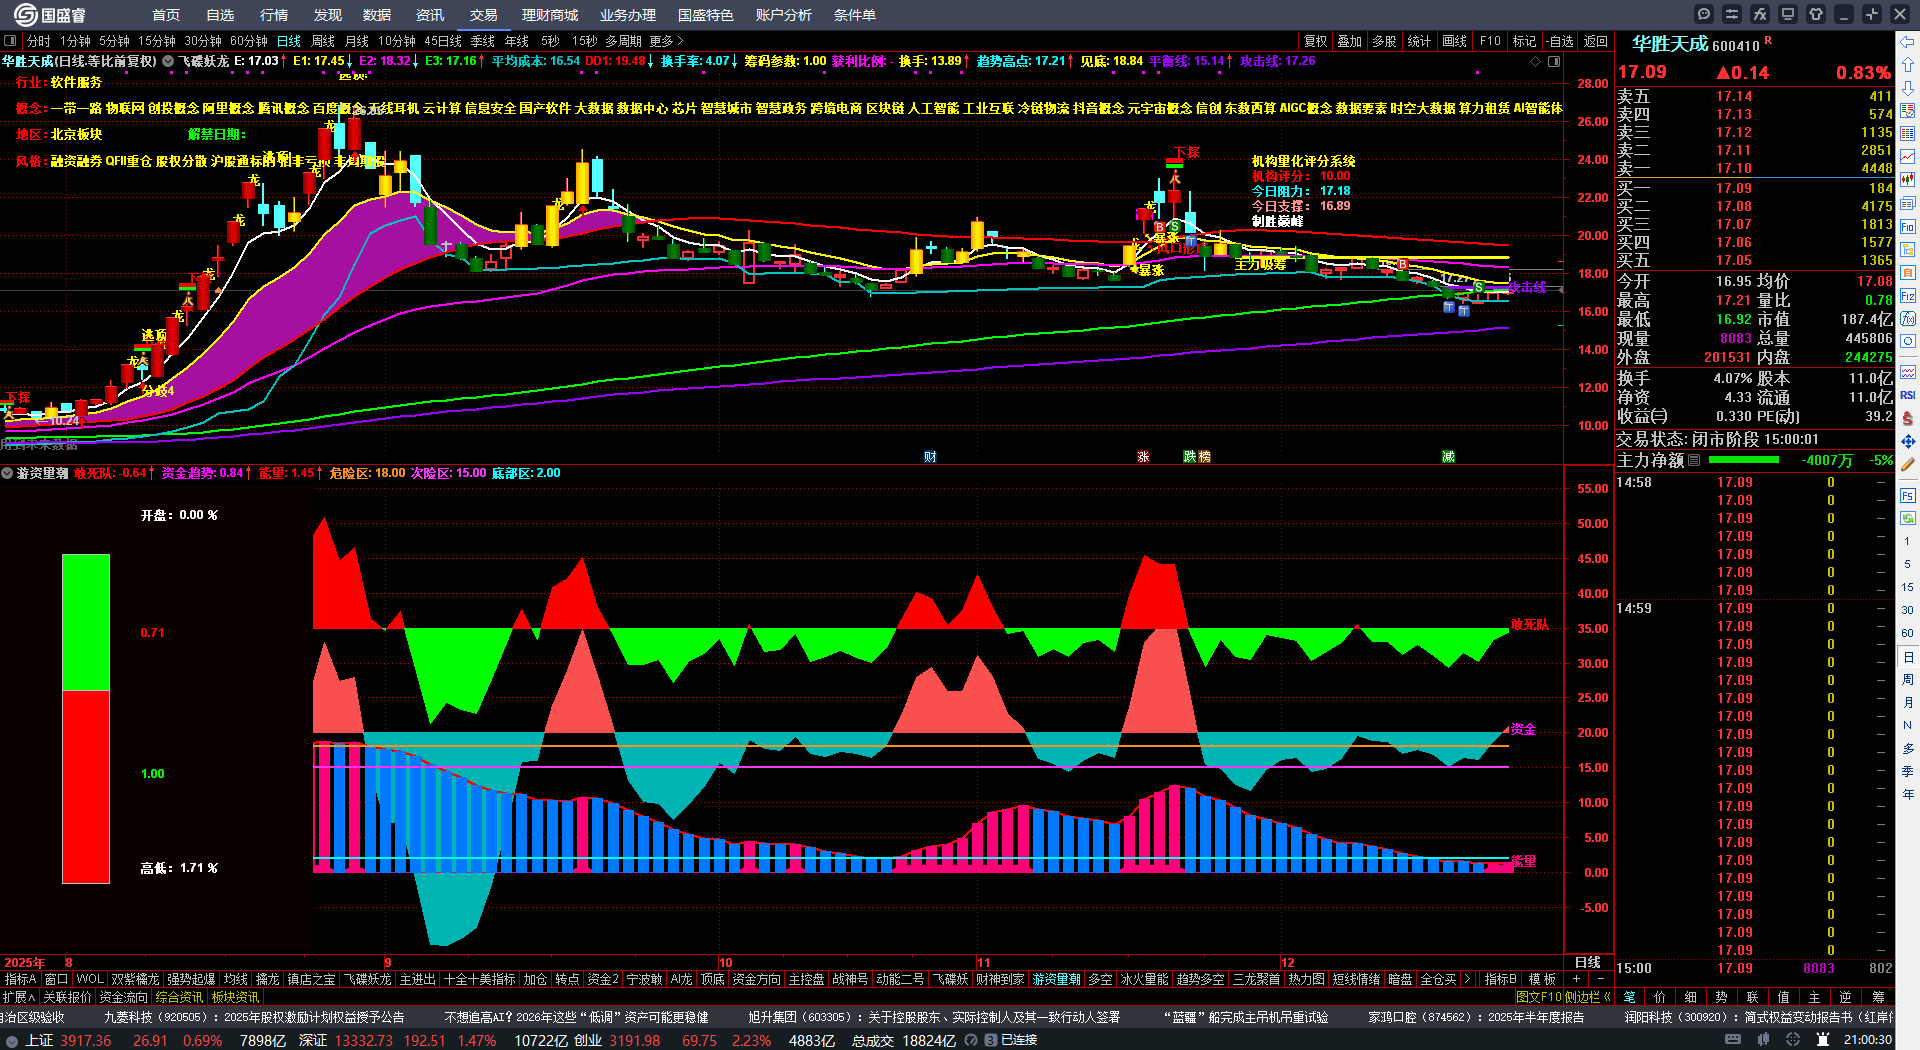Toggle 叠加 overlay option

1350,41
